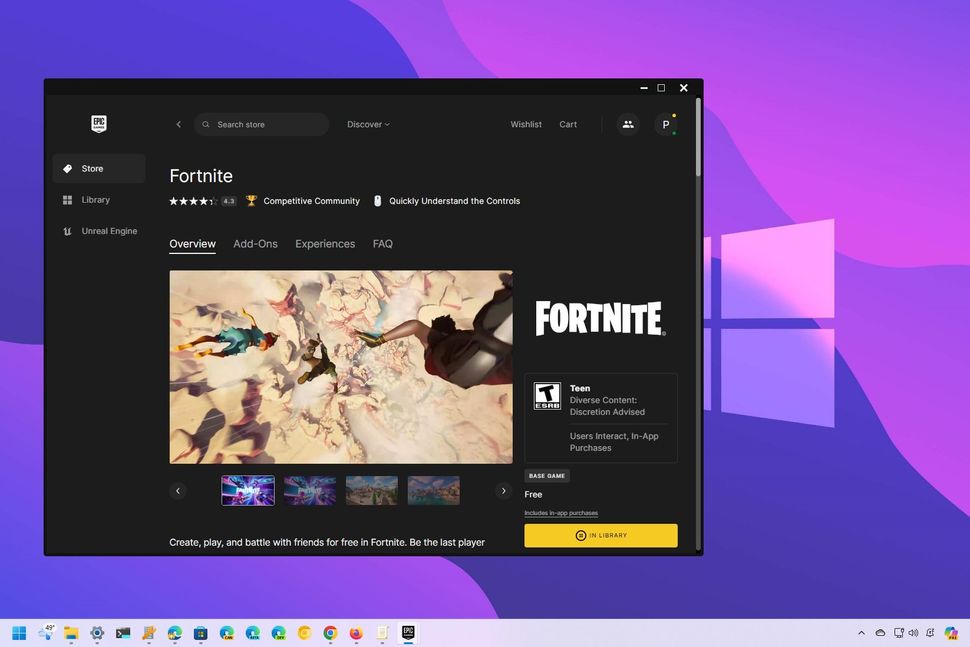The image size is (970, 647).
Task: Click the Epic Games logo in the top-left
Action: tap(98, 123)
